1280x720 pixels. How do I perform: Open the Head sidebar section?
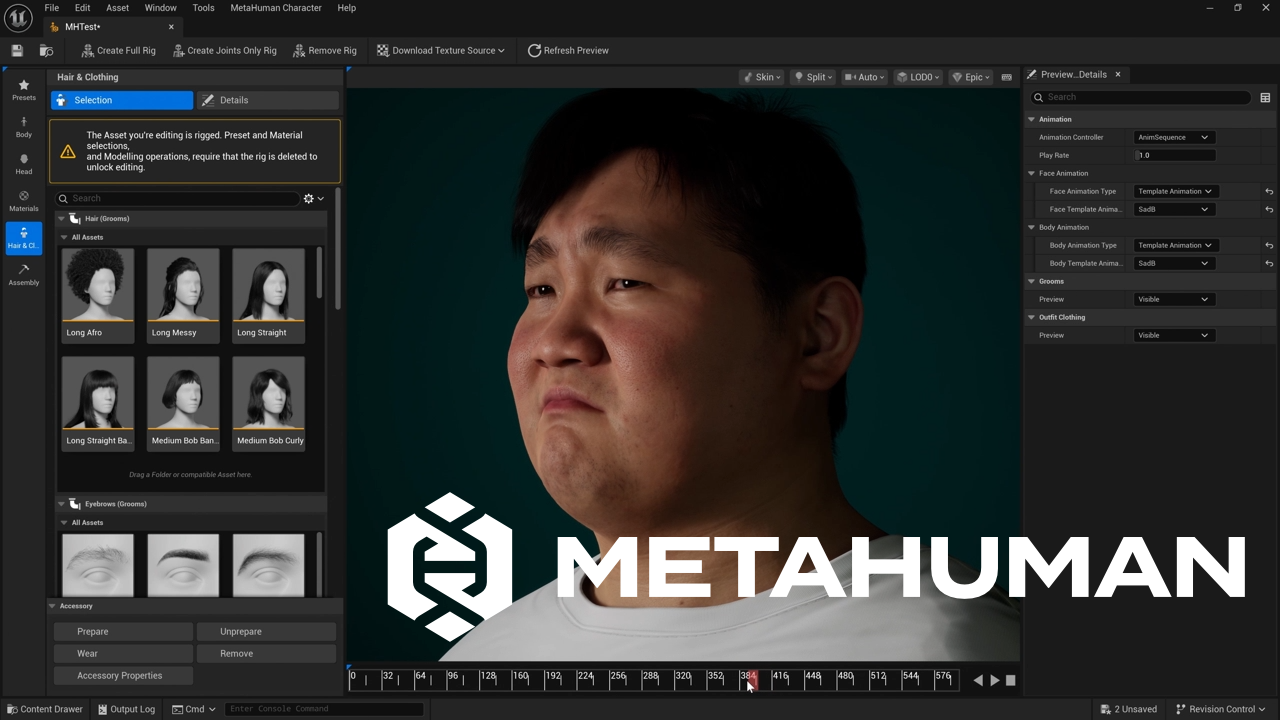point(24,164)
